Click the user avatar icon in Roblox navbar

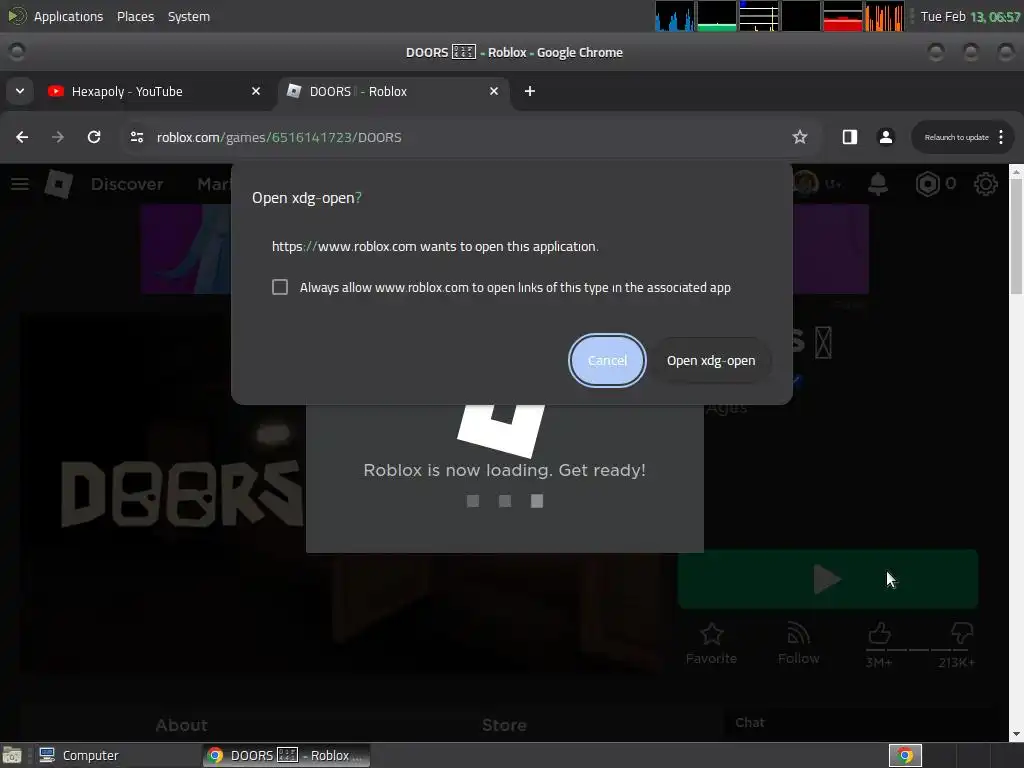(806, 184)
